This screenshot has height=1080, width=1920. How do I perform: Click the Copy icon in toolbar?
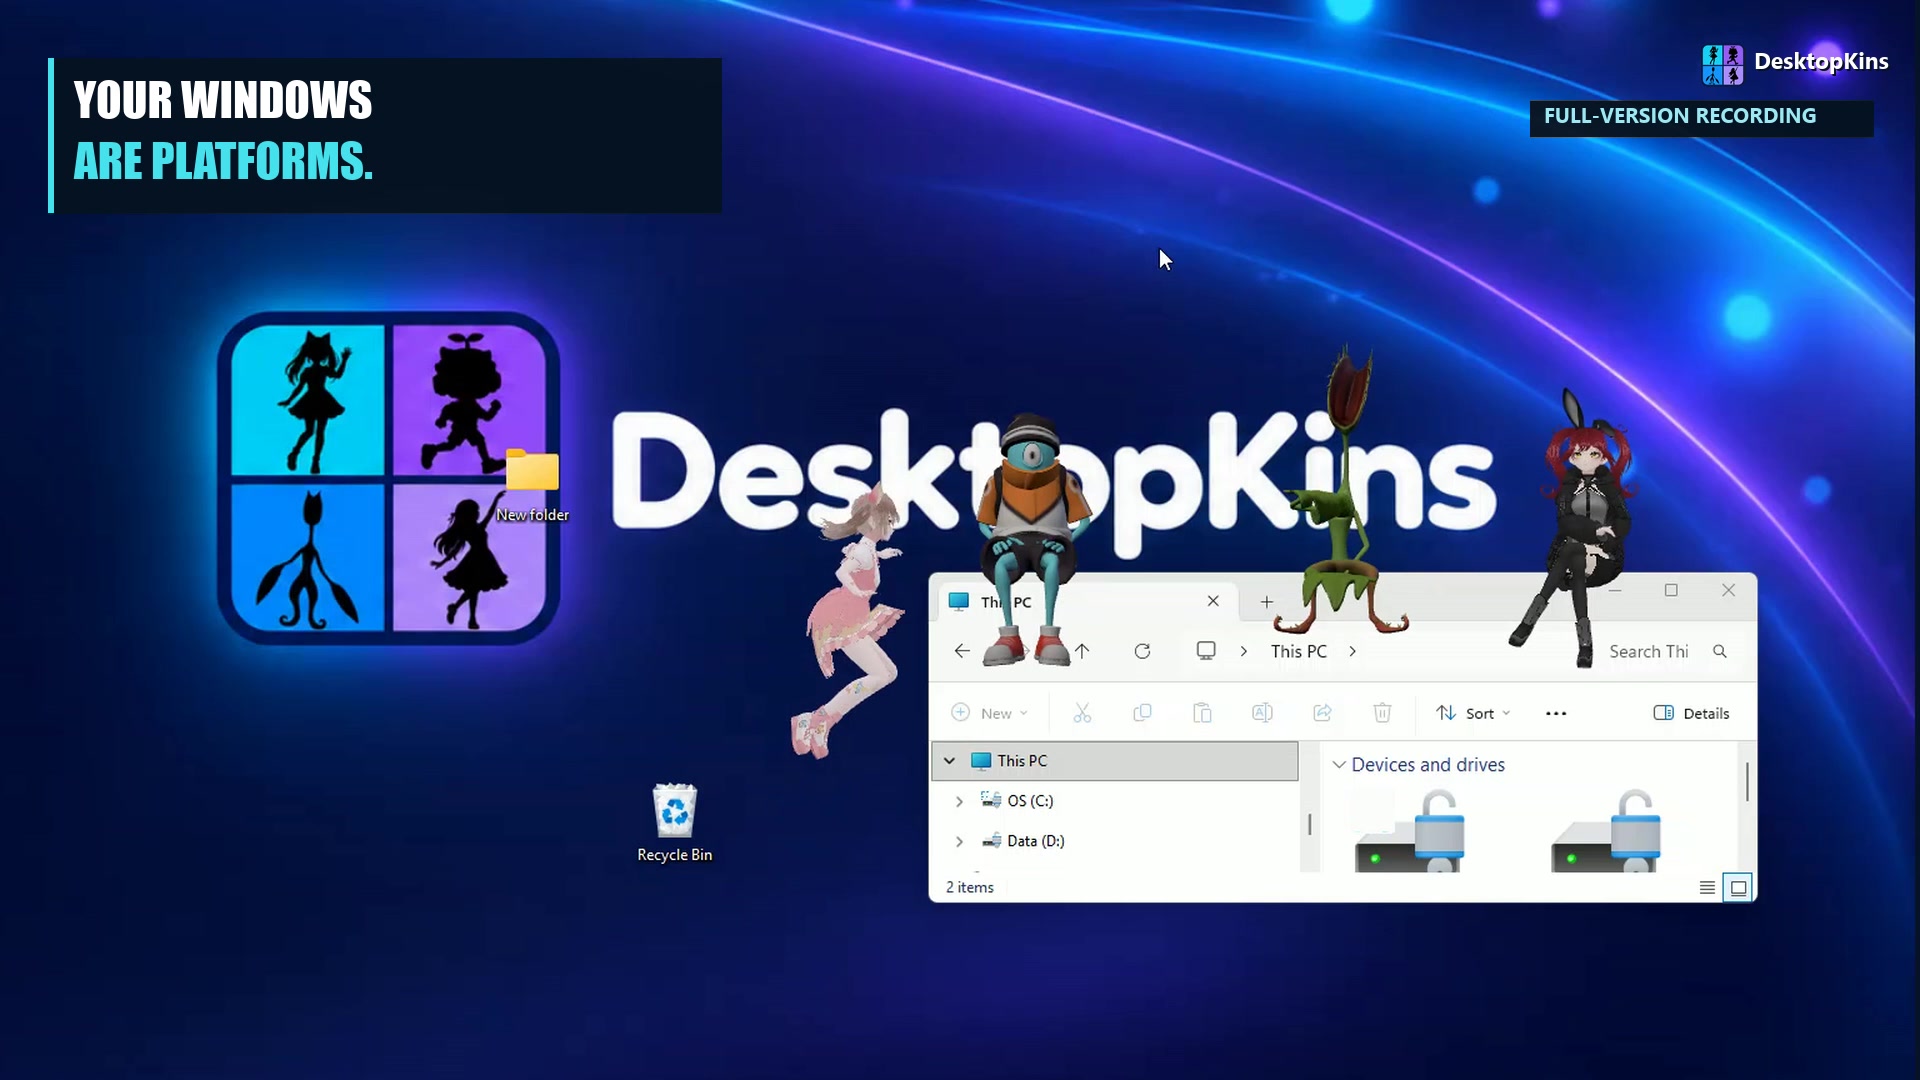(x=1142, y=713)
